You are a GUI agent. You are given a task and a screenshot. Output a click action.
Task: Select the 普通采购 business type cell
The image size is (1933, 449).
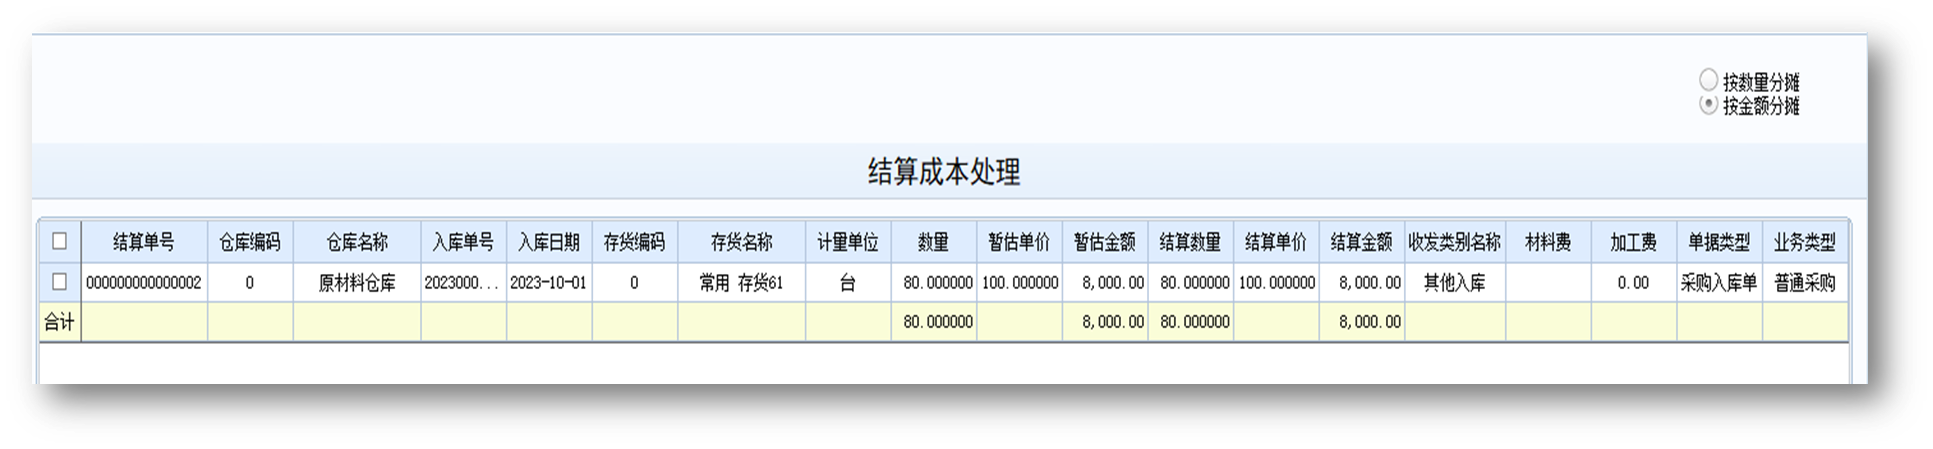point(1805,283)
